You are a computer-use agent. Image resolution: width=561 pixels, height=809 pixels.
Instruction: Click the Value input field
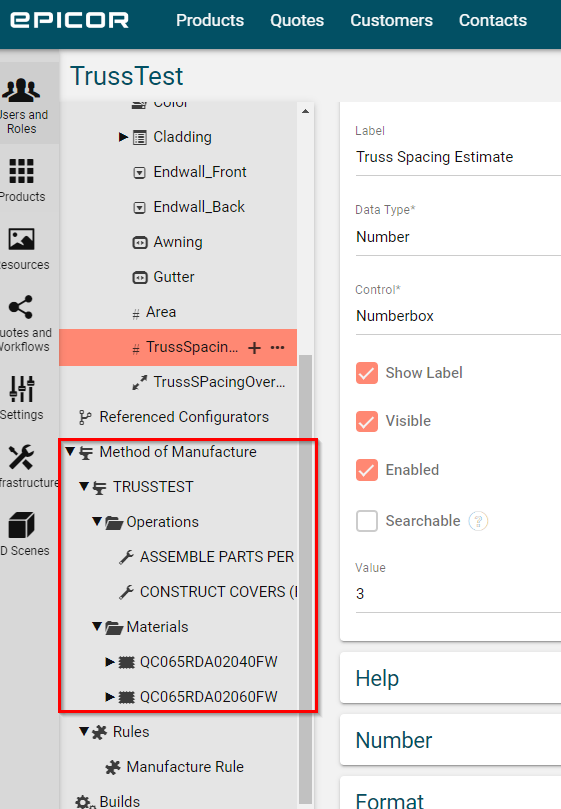coord(458,594)
